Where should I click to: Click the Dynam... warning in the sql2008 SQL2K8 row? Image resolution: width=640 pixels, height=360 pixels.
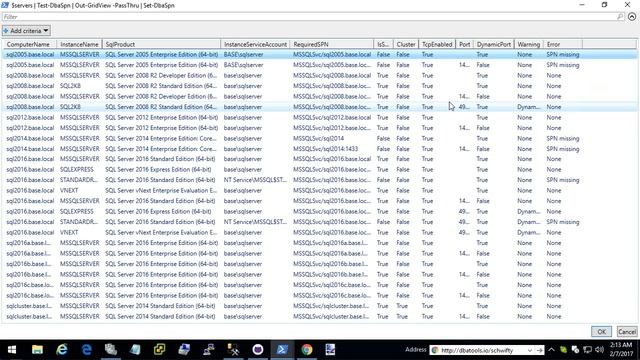coord(529,107)
